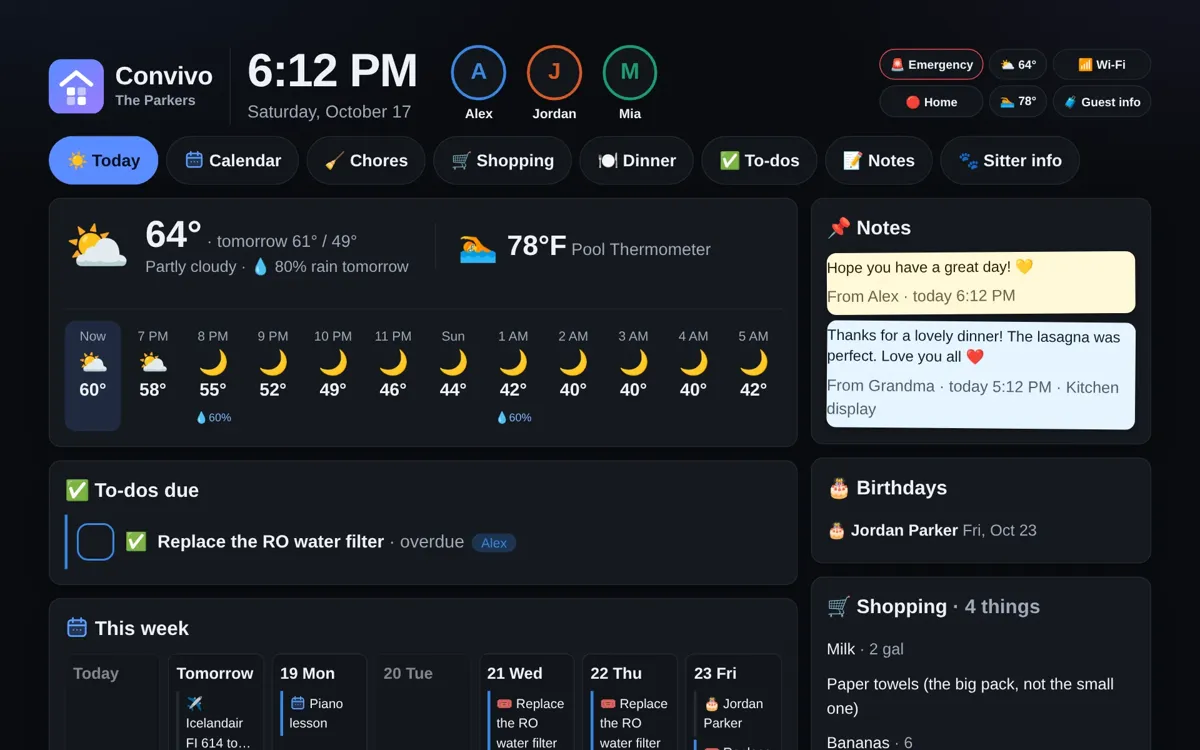The height and width of the screenshot is (750, 1200).
Task: Click the 7 PM forecast cloud icon
Action: [x=153, y=362]
